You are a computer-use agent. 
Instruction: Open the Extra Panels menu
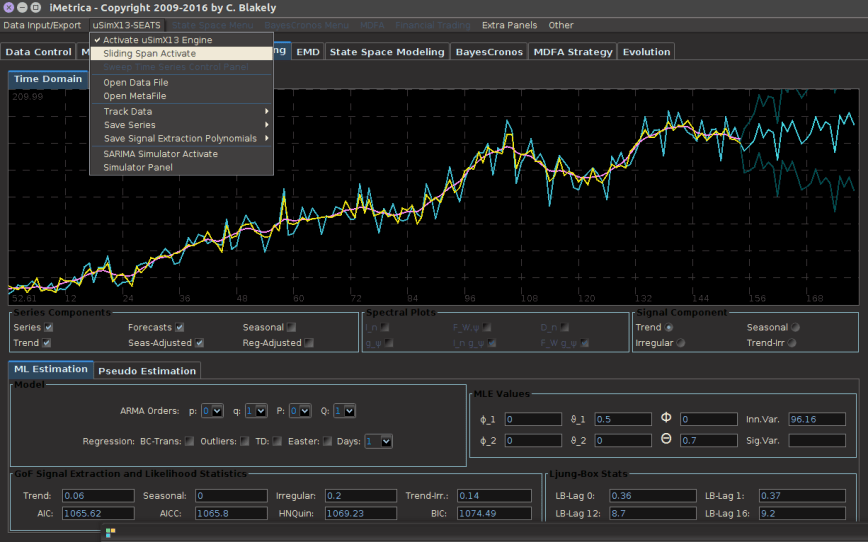(508, 25)
